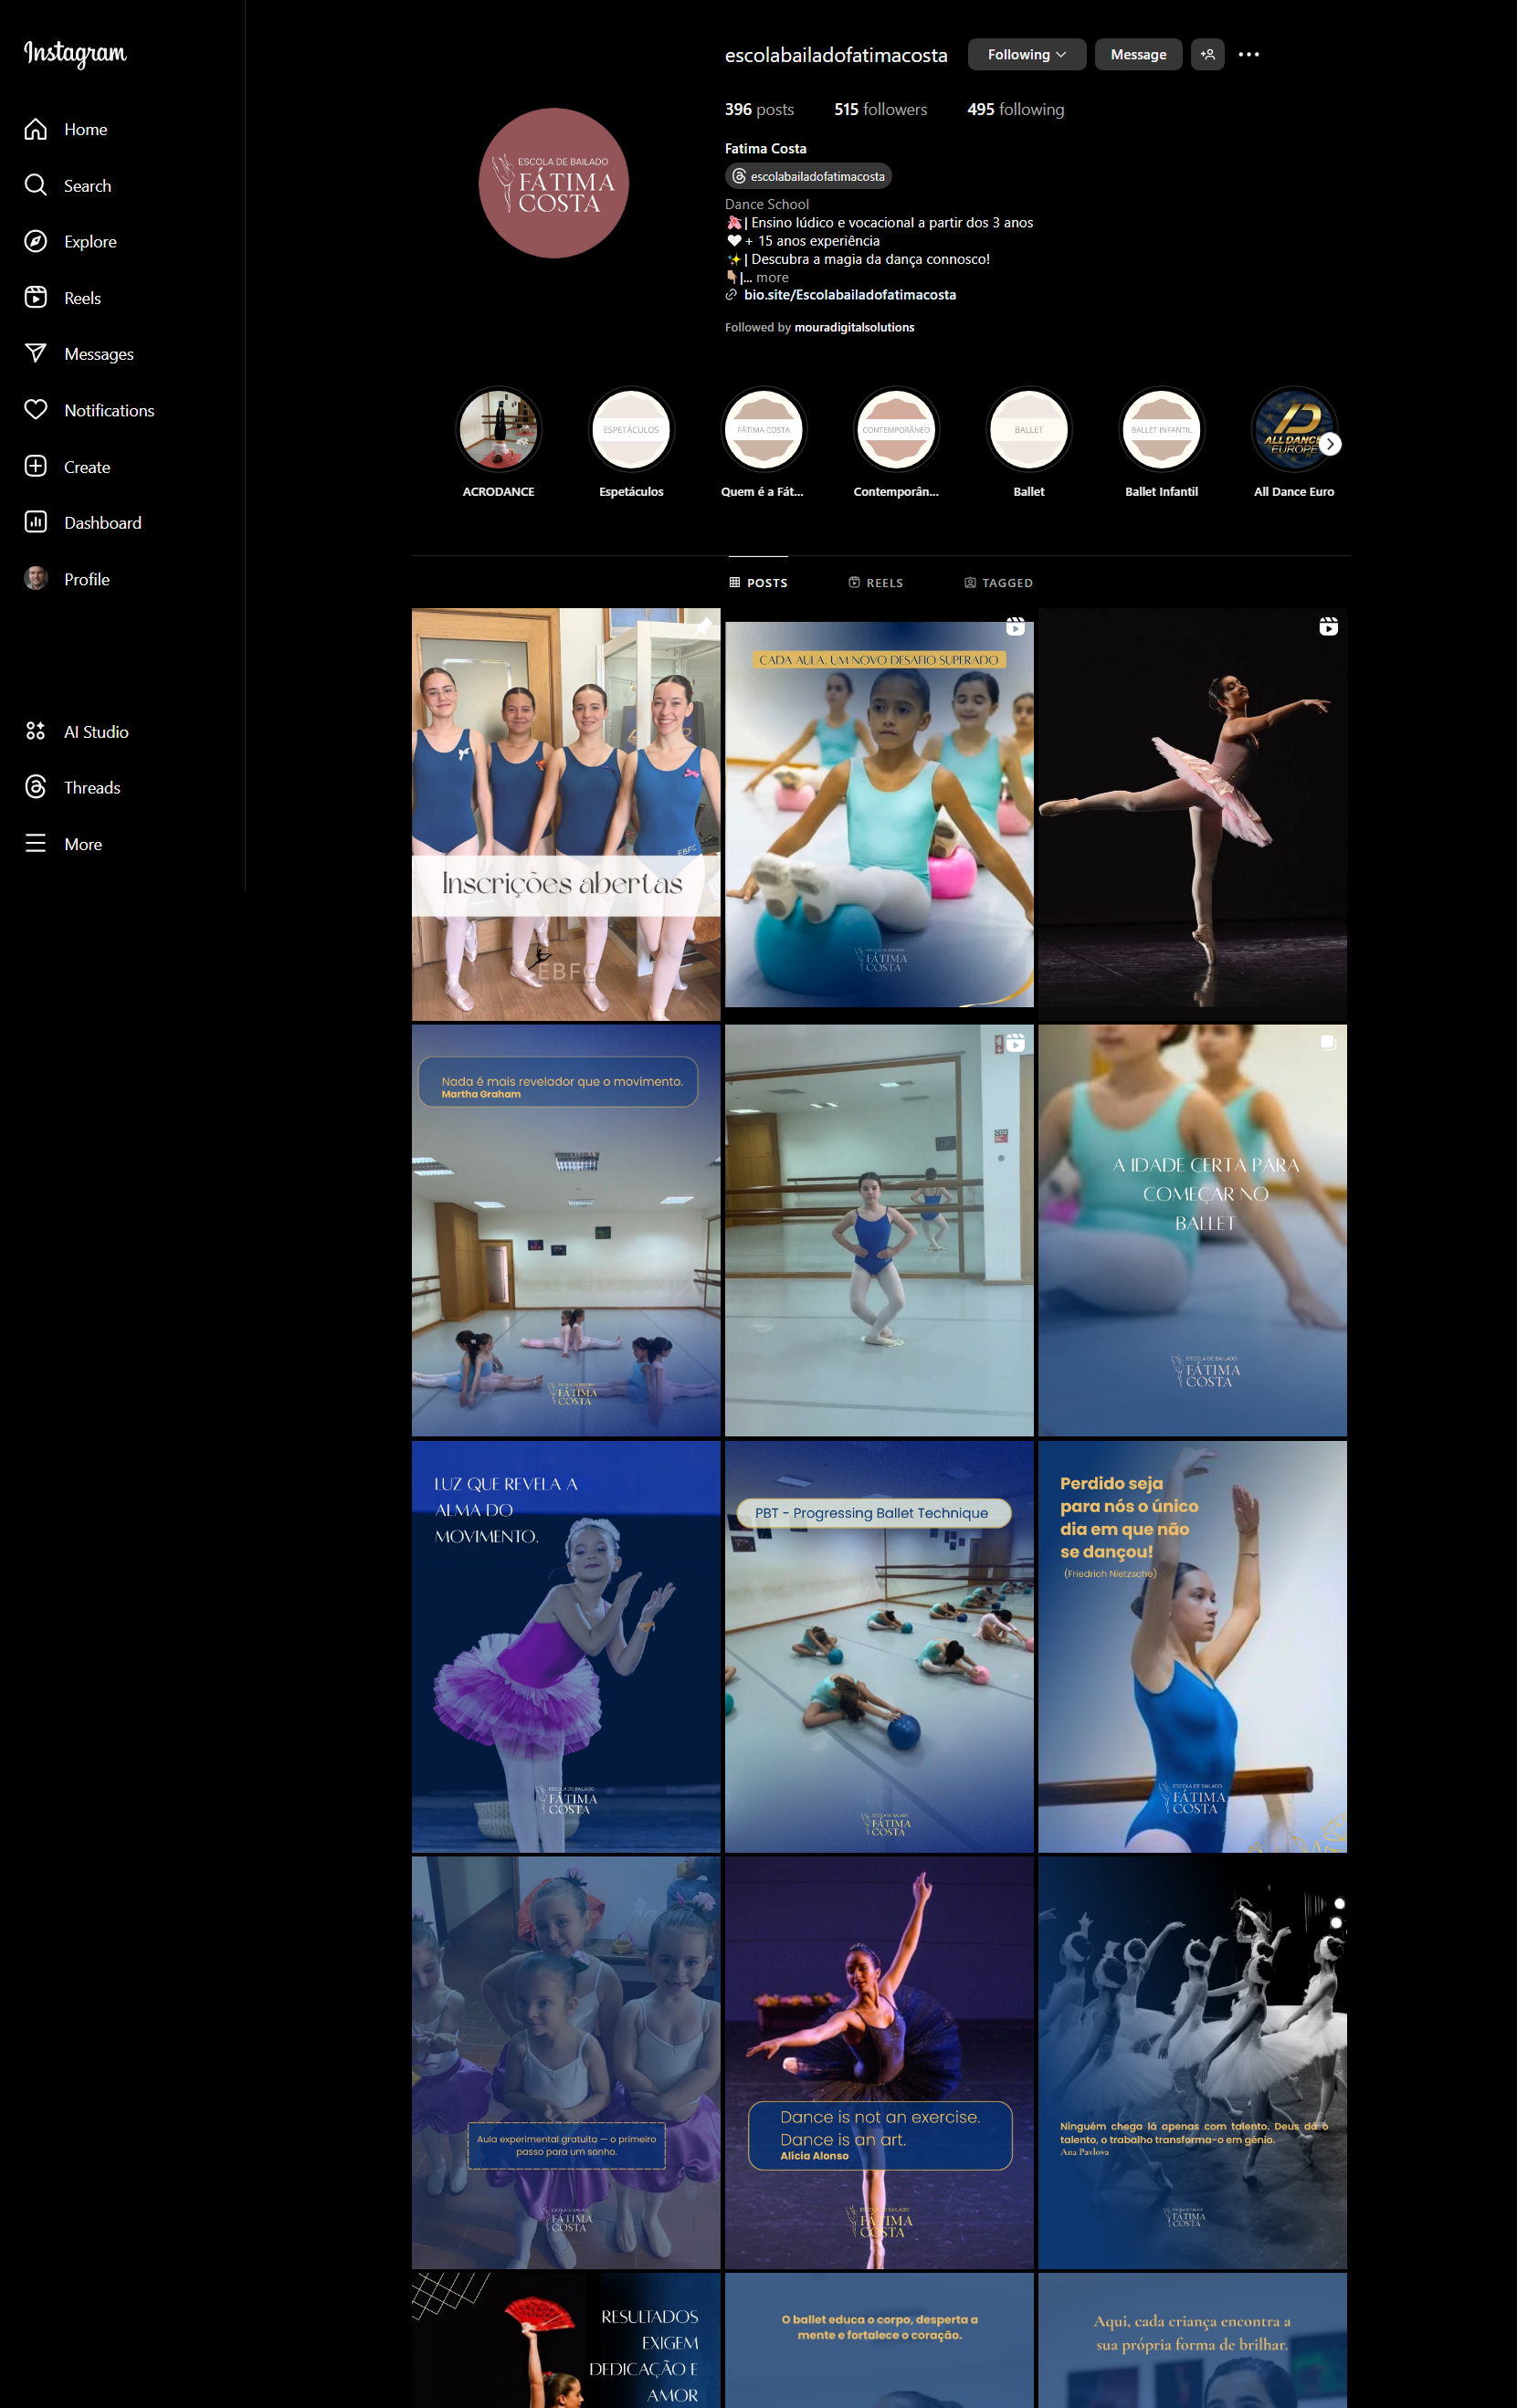Open the Alicia Alonso quote post
The image size is (1517, 2408).
879,2062
